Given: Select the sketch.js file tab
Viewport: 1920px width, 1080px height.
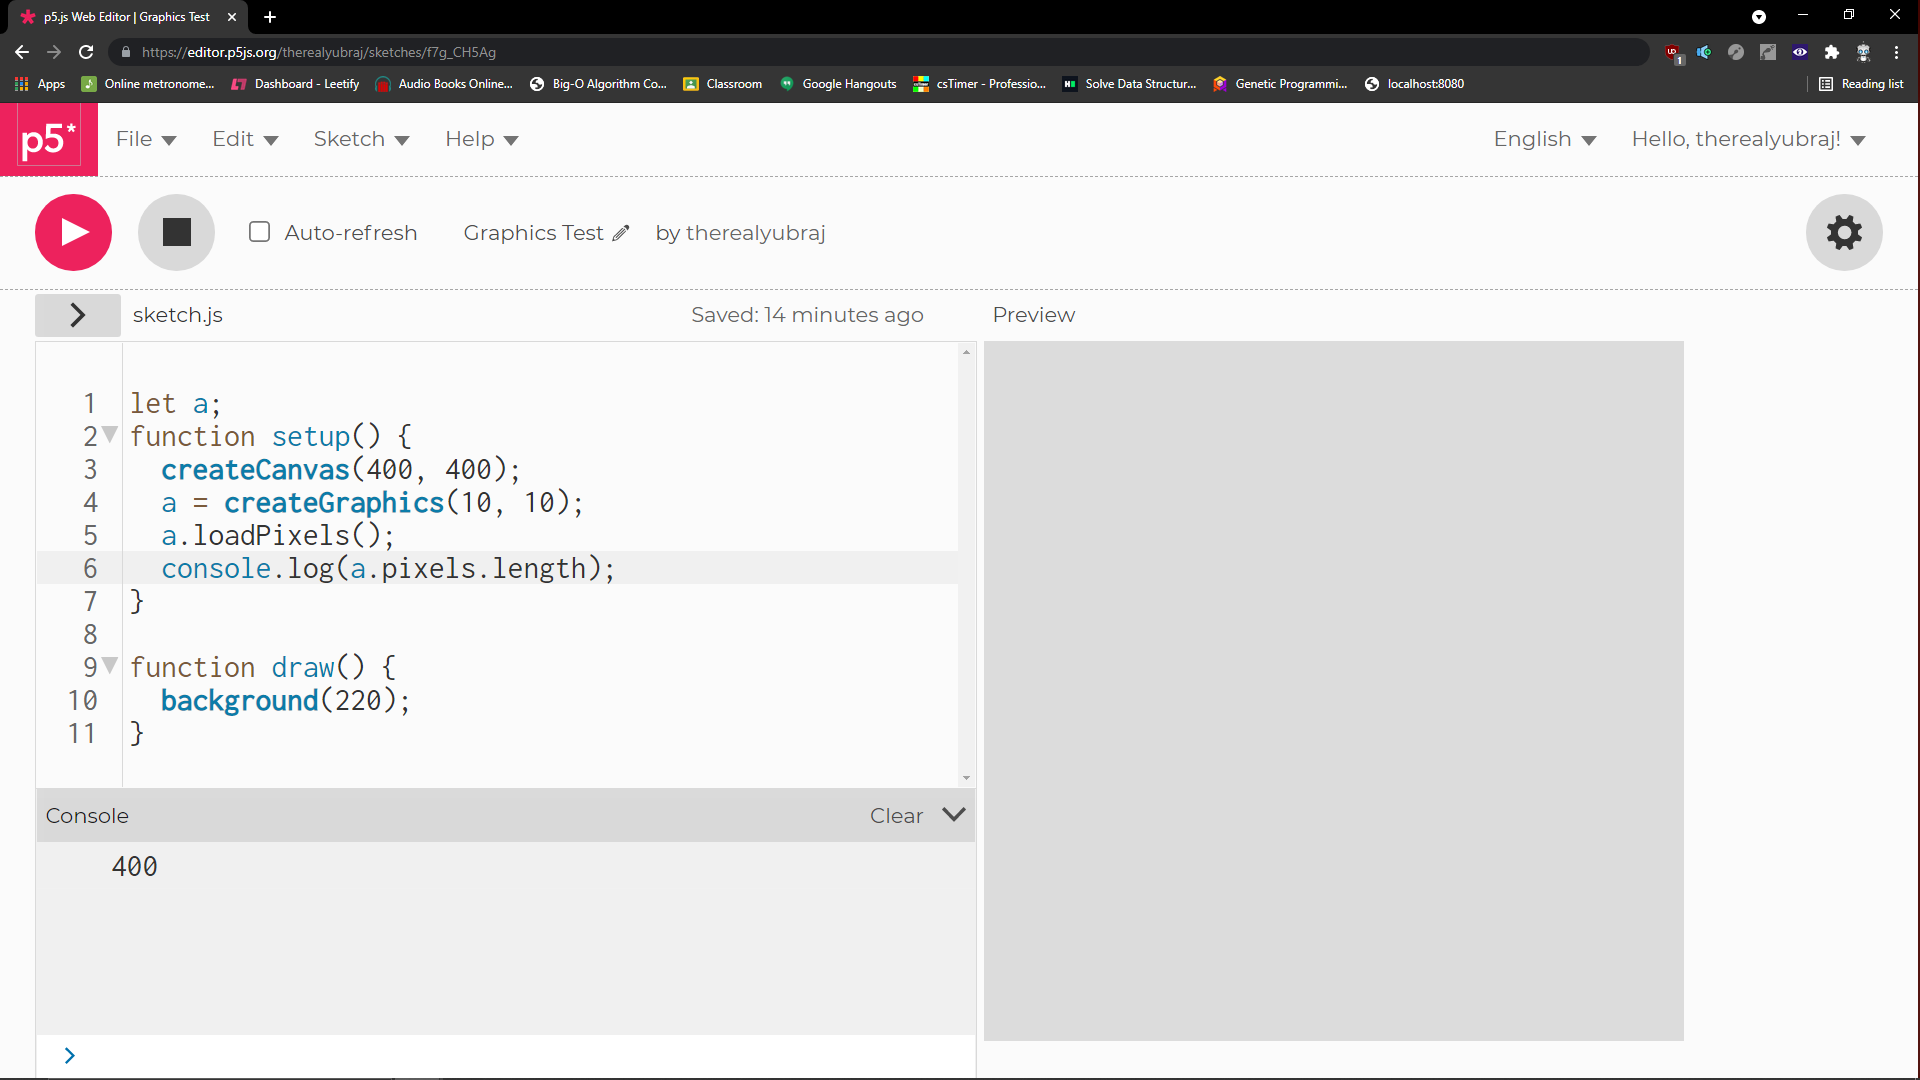Looking at the screenshot, I should point(177,315).
